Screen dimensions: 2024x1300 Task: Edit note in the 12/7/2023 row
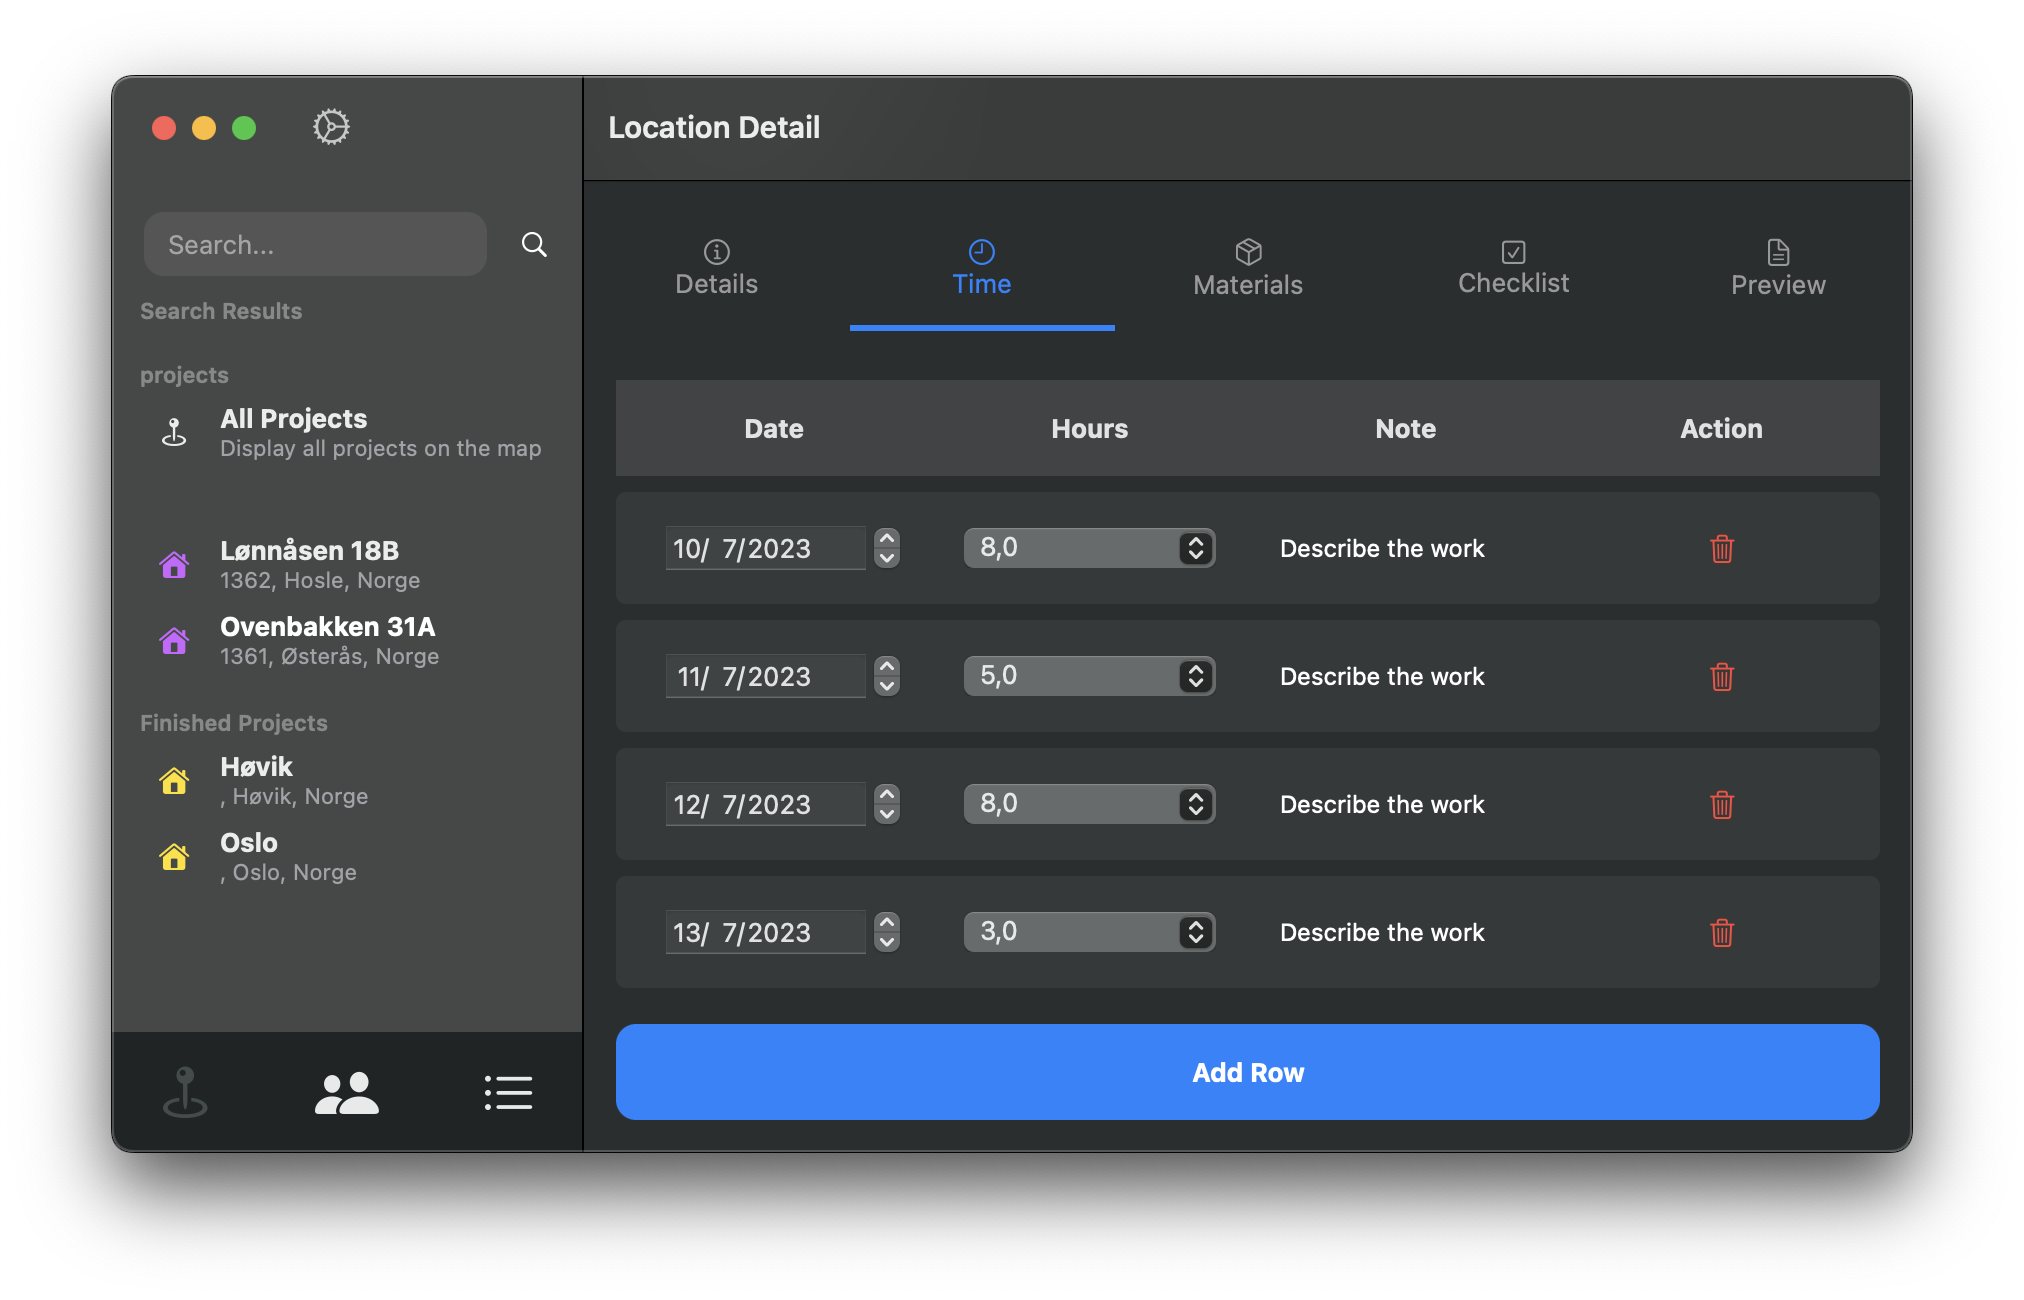1382,804
